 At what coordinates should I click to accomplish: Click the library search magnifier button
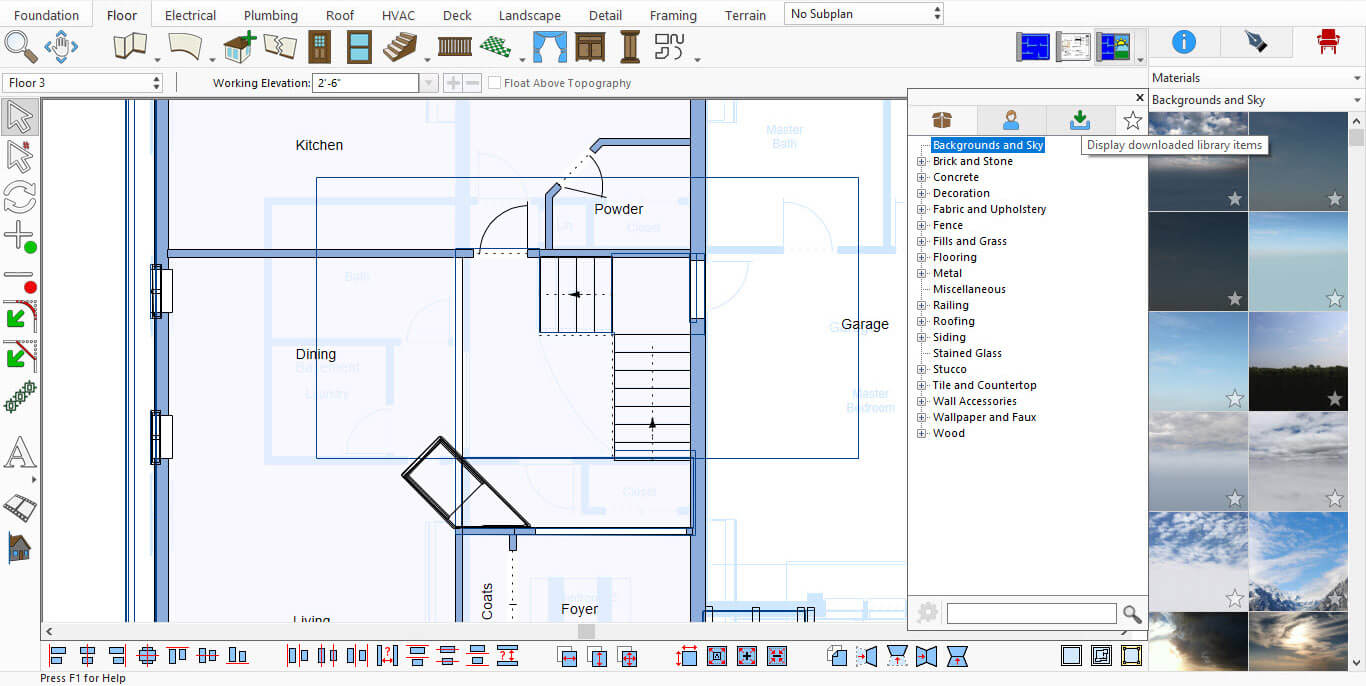coord(1132,614)
